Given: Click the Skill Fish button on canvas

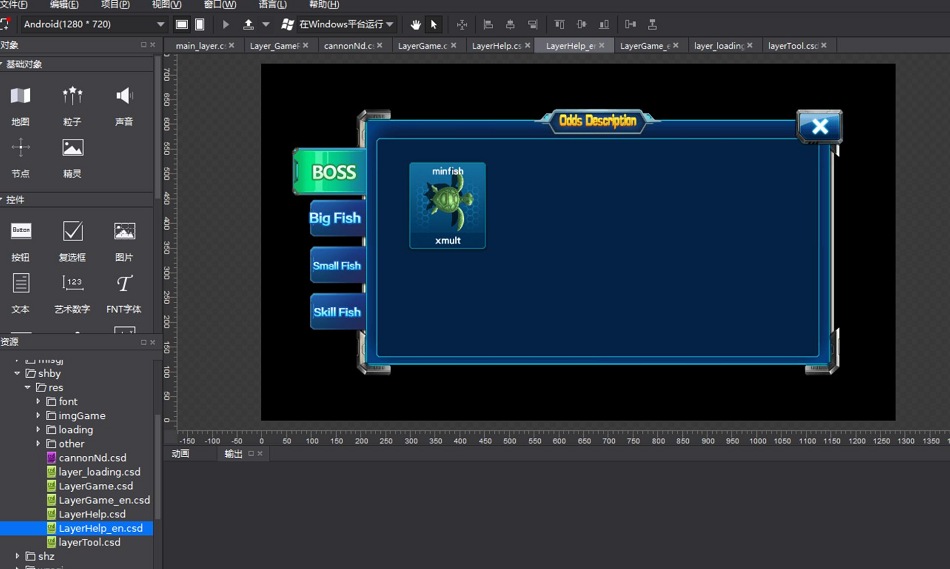Looking at the screenshot, I should pyautogui.click(x=337, y=311).
